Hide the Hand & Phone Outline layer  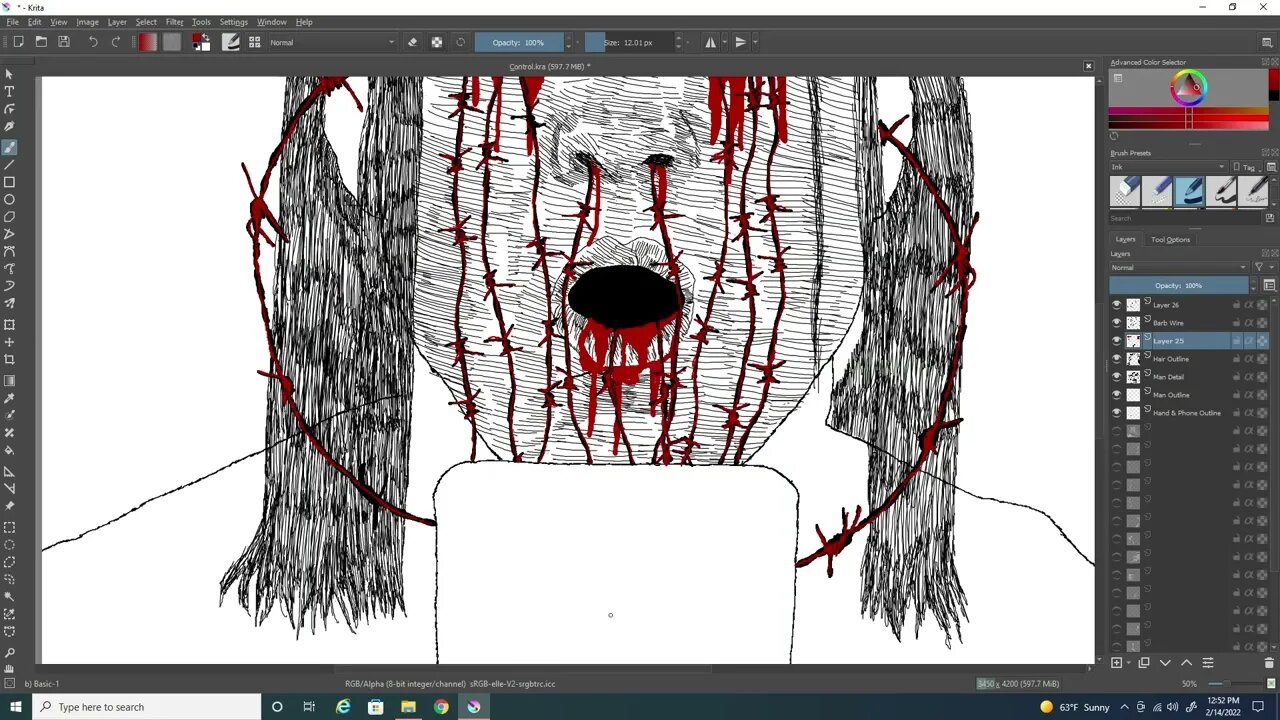(x=1117, y=413)
